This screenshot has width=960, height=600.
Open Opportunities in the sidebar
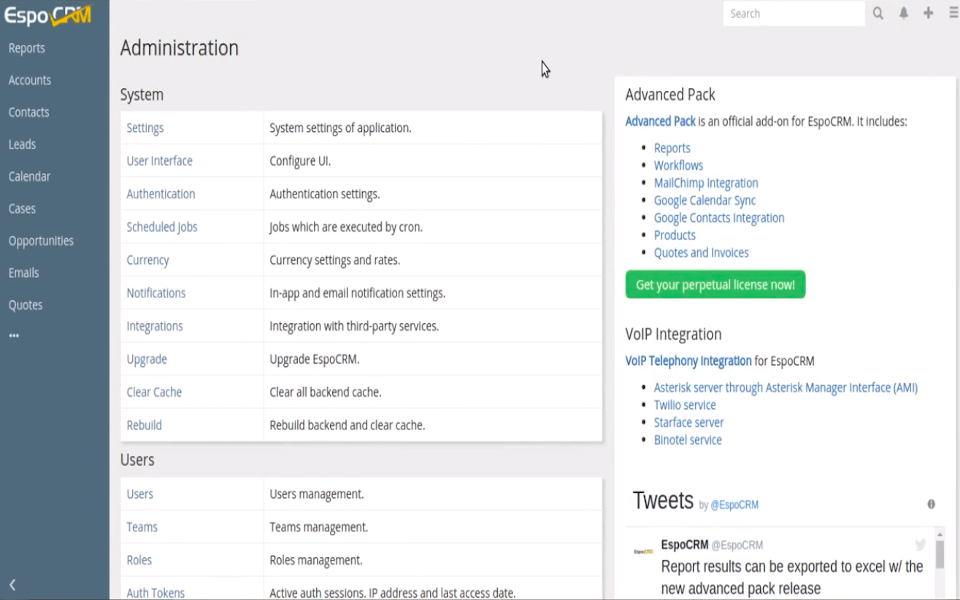coord(41,241)
